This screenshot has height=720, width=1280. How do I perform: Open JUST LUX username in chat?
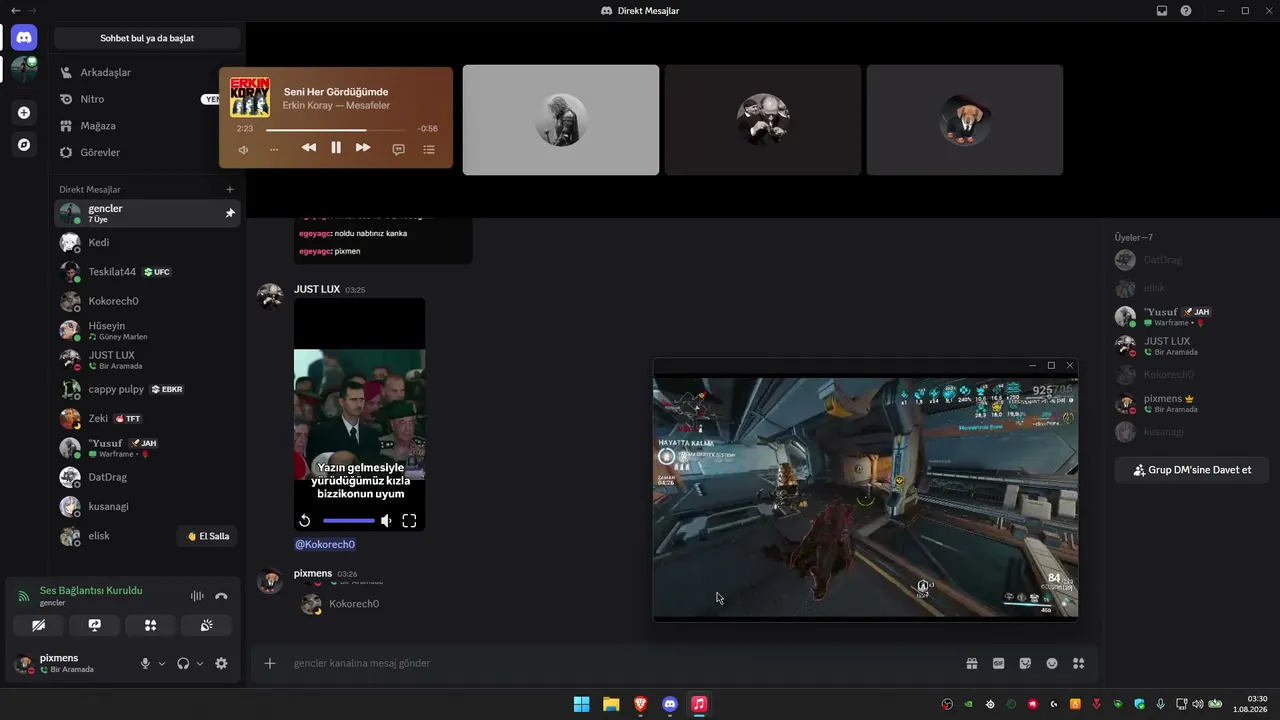click(x=317, y=289)
